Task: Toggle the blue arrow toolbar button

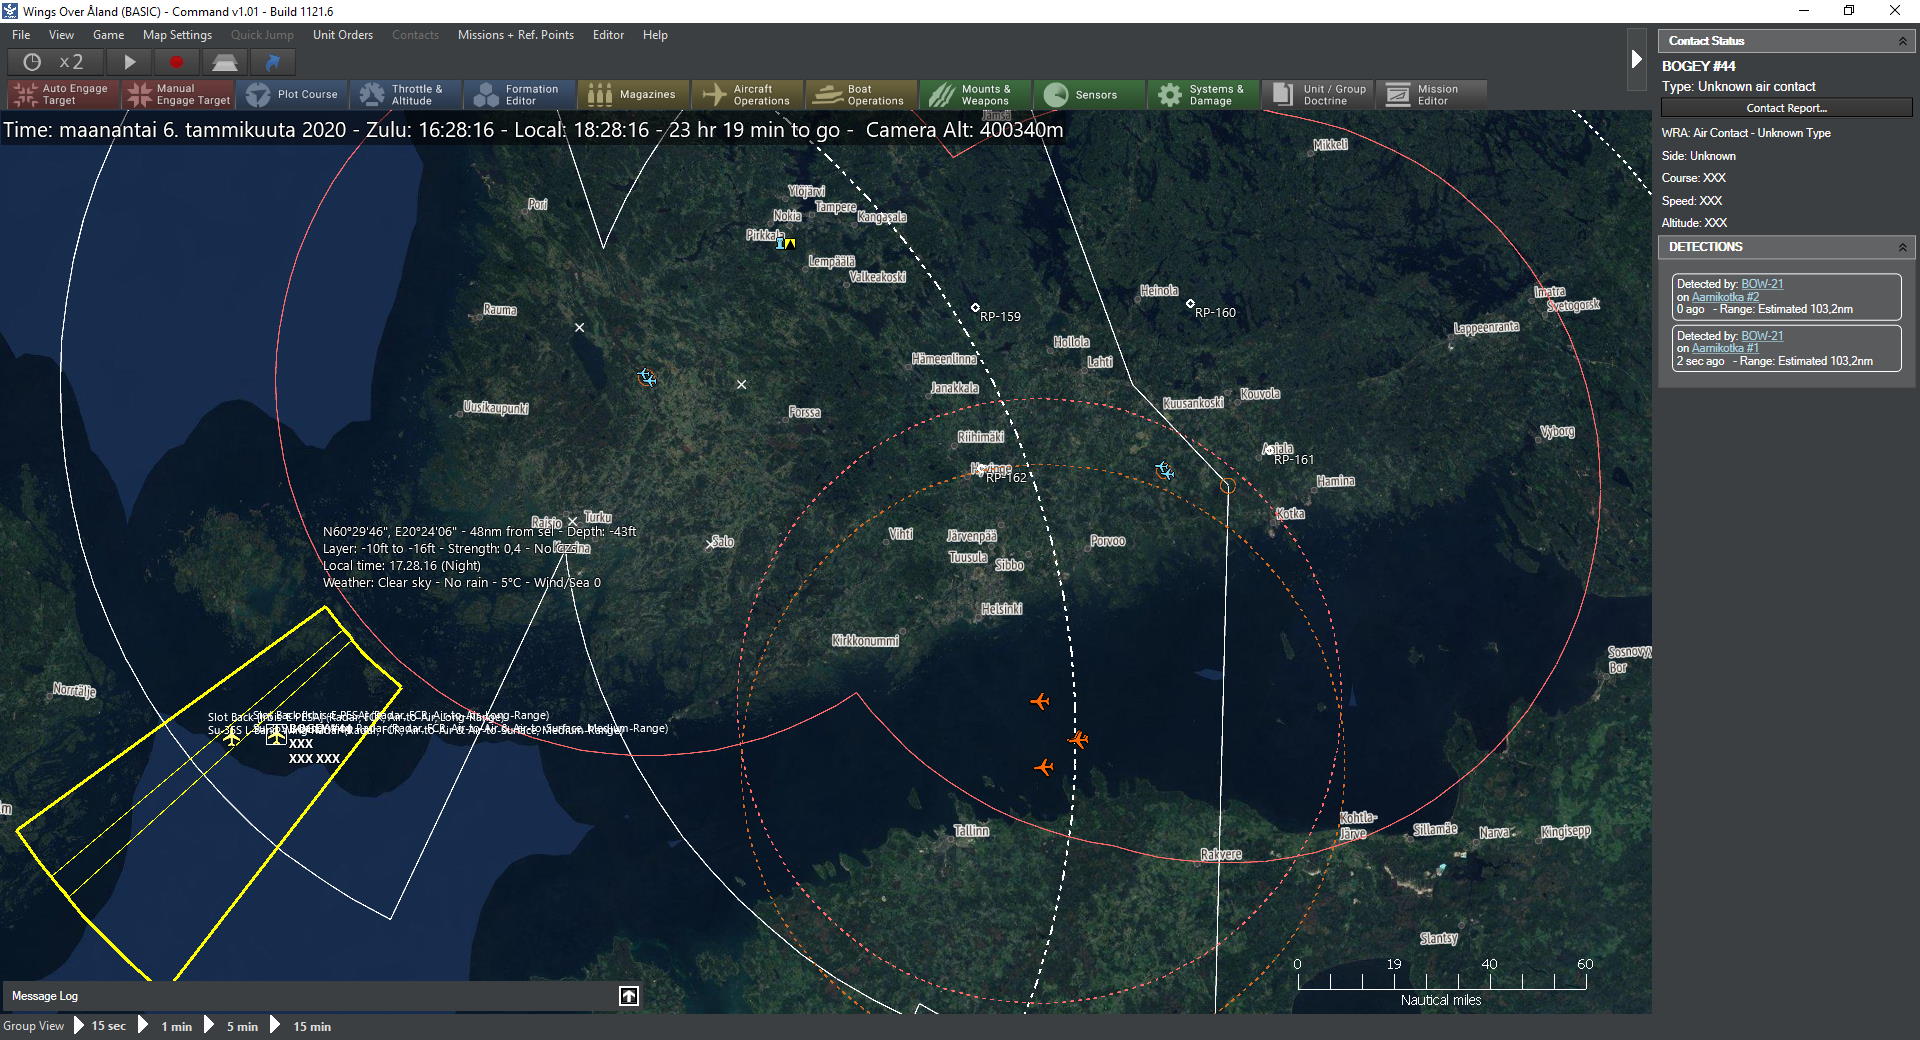Action: (x=272, y=62)
